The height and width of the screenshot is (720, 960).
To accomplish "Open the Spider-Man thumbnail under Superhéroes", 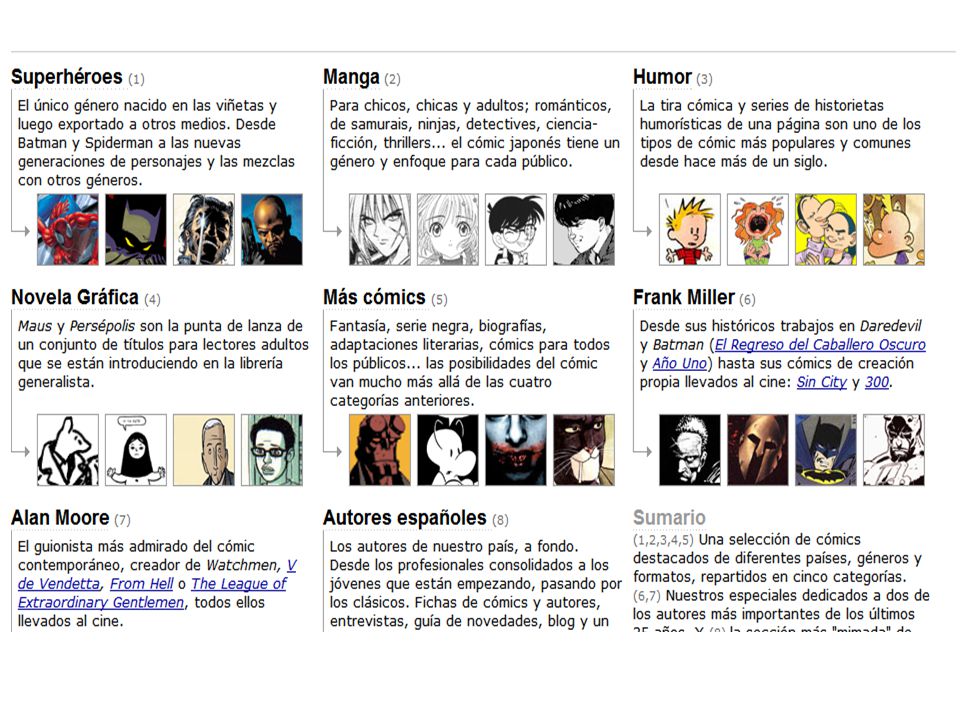I will (x=67, y=230).
